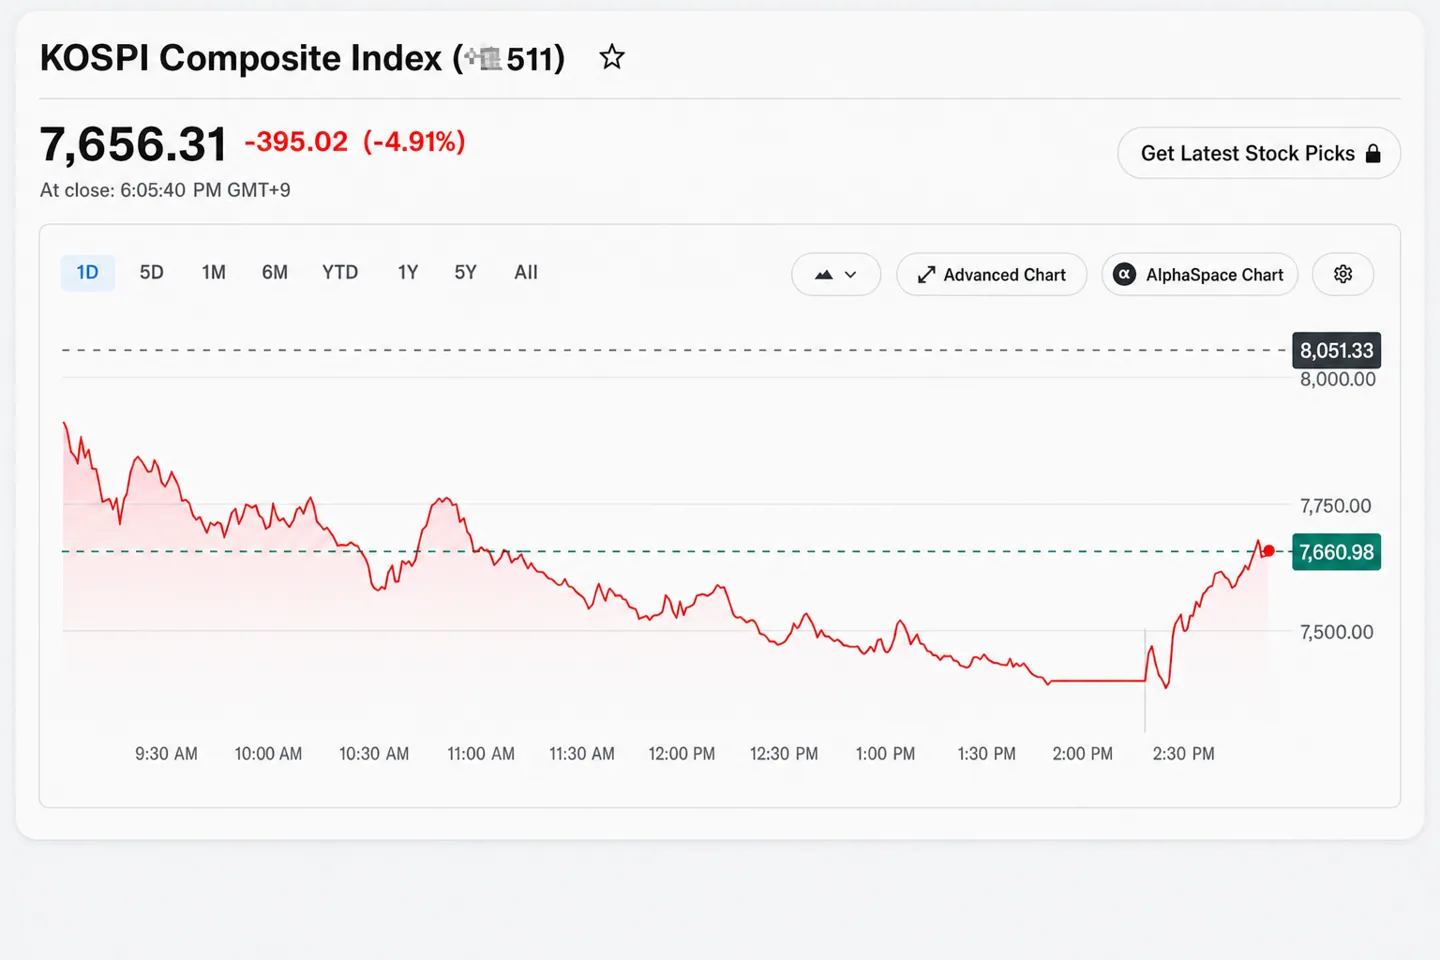Image resolution: width=1440 pixels, height=960 pixels.
Task: Click the -395.02 price change
Action: coord(296,142)
